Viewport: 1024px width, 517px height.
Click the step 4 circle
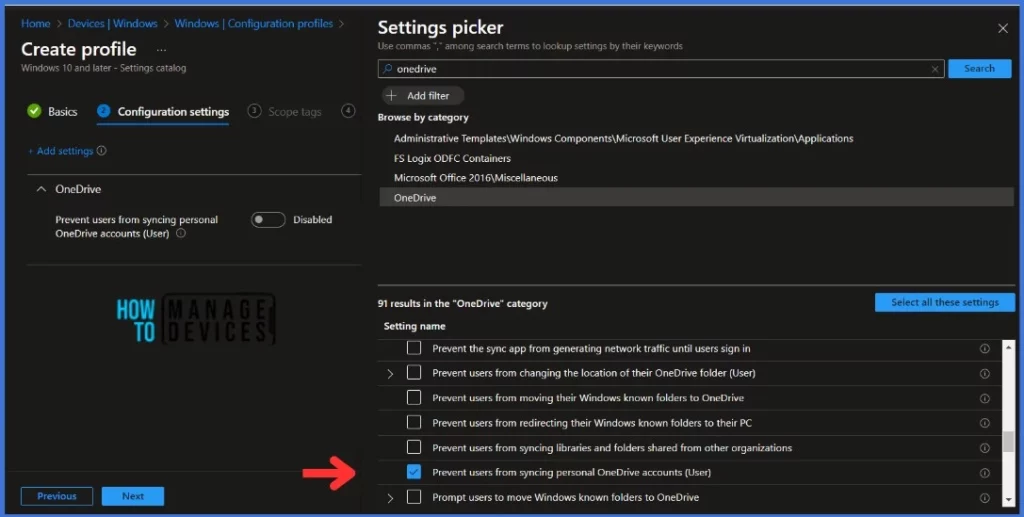[348, 111]
